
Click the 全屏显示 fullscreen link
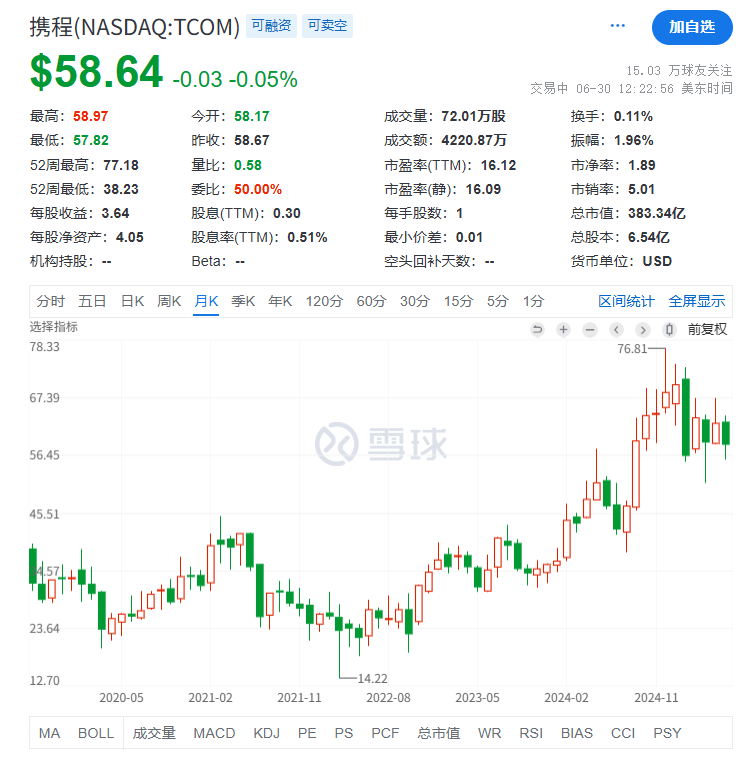(697, 301)
